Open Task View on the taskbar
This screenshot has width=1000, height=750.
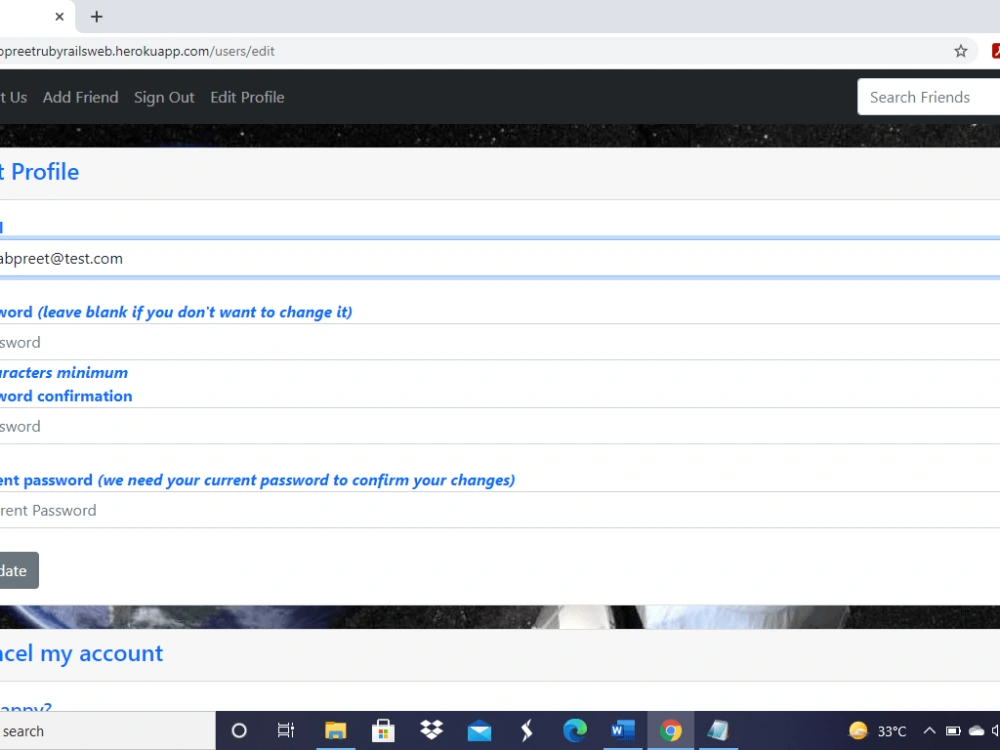(286, 731)
